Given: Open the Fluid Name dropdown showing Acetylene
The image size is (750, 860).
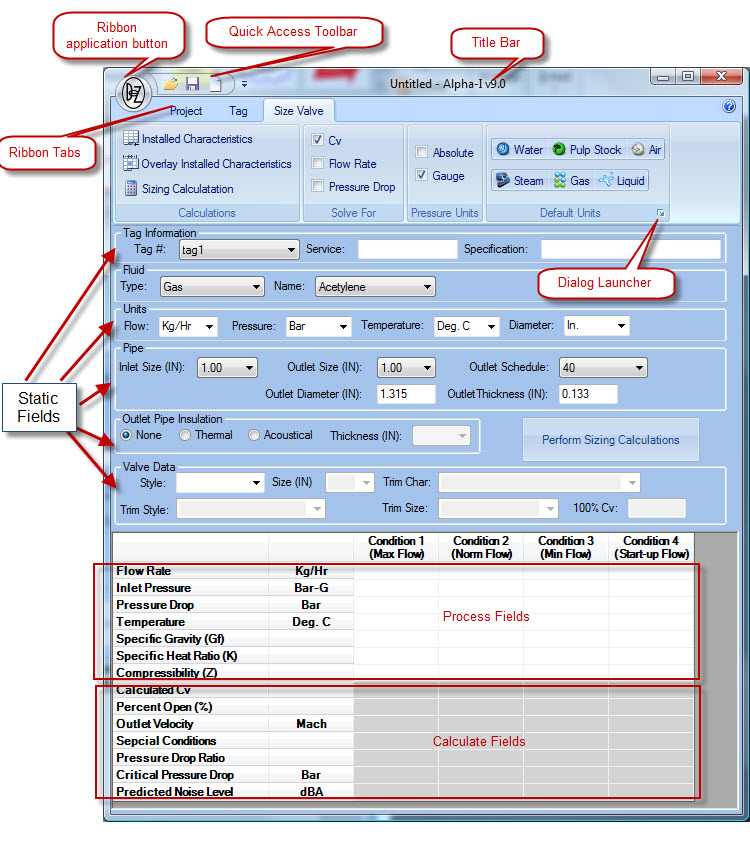Looking at the screenshot, I should [375, 287].
